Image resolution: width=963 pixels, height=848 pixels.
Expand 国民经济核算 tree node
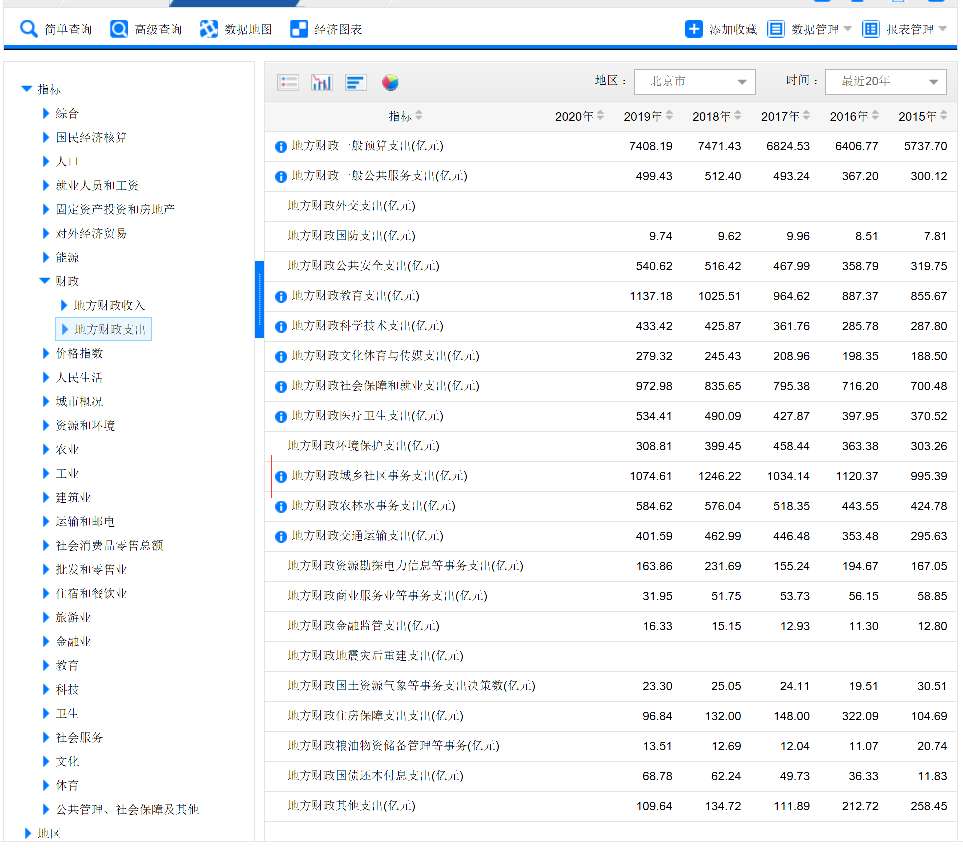[x=45, y=137]
